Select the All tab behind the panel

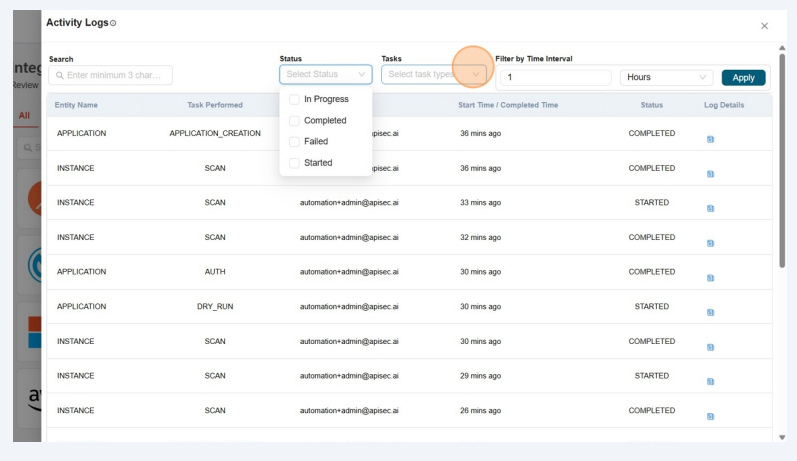pyautogui.click(x=24, y=115)
